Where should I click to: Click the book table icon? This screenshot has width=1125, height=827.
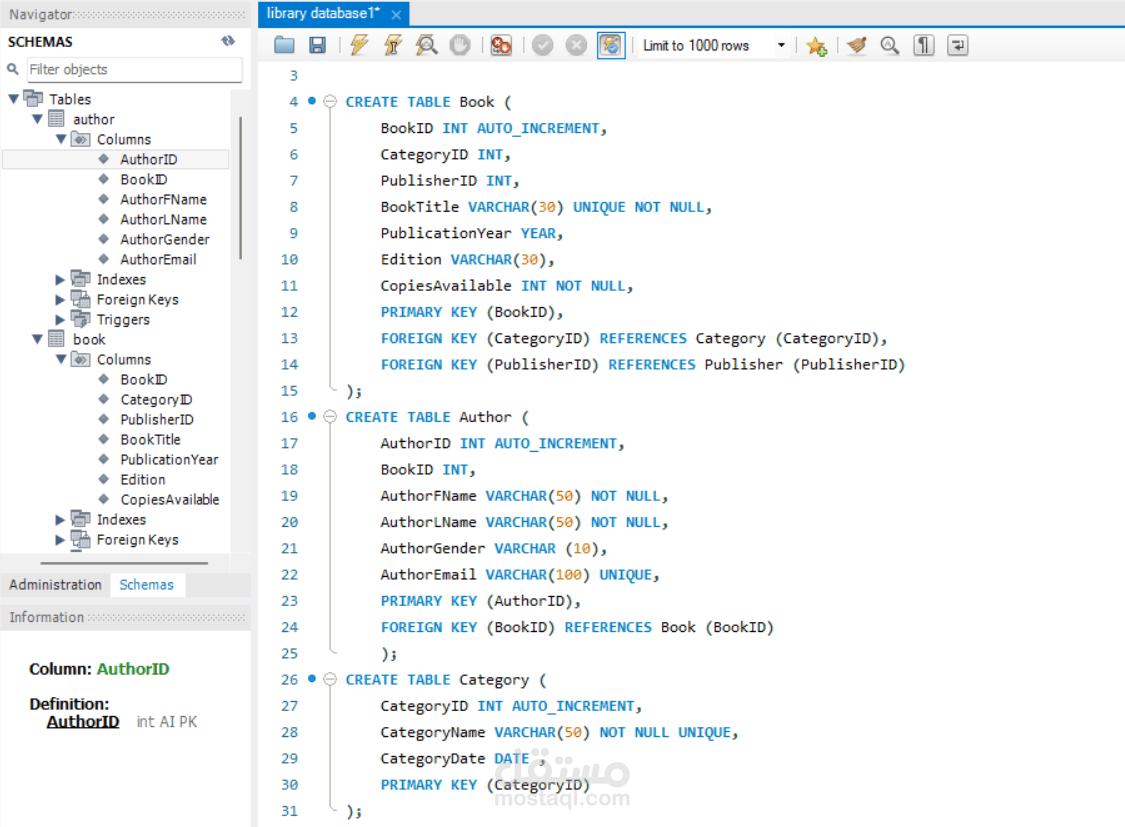(56, 339)
